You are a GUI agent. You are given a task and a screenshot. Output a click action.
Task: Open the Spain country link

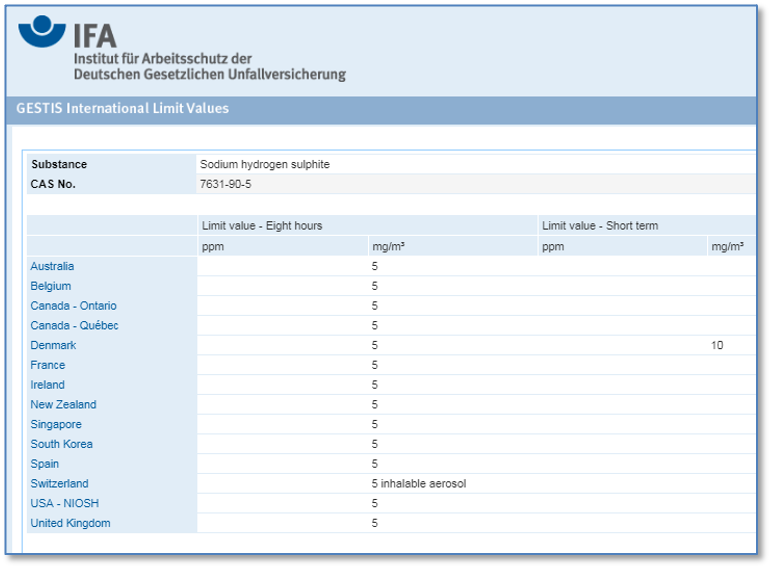pyautogui.click(x=45, y=463)
